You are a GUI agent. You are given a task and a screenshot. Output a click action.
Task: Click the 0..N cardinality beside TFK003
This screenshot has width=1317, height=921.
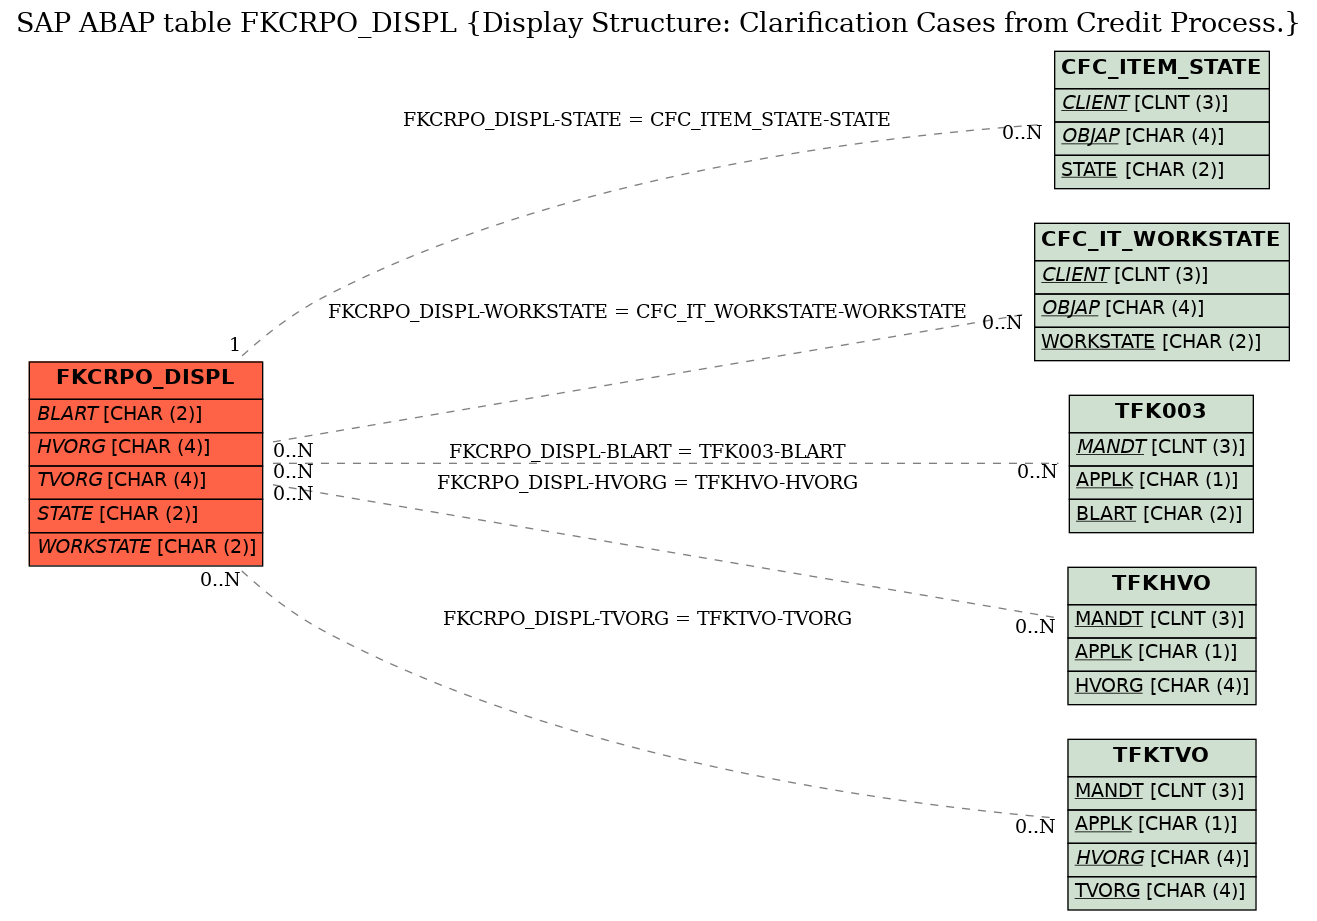(1037, 472)
